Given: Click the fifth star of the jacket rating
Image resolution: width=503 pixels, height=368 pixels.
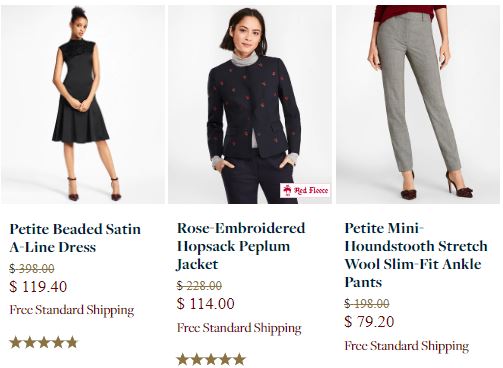Looking at the screenshot, I should (x=239, y=359).
